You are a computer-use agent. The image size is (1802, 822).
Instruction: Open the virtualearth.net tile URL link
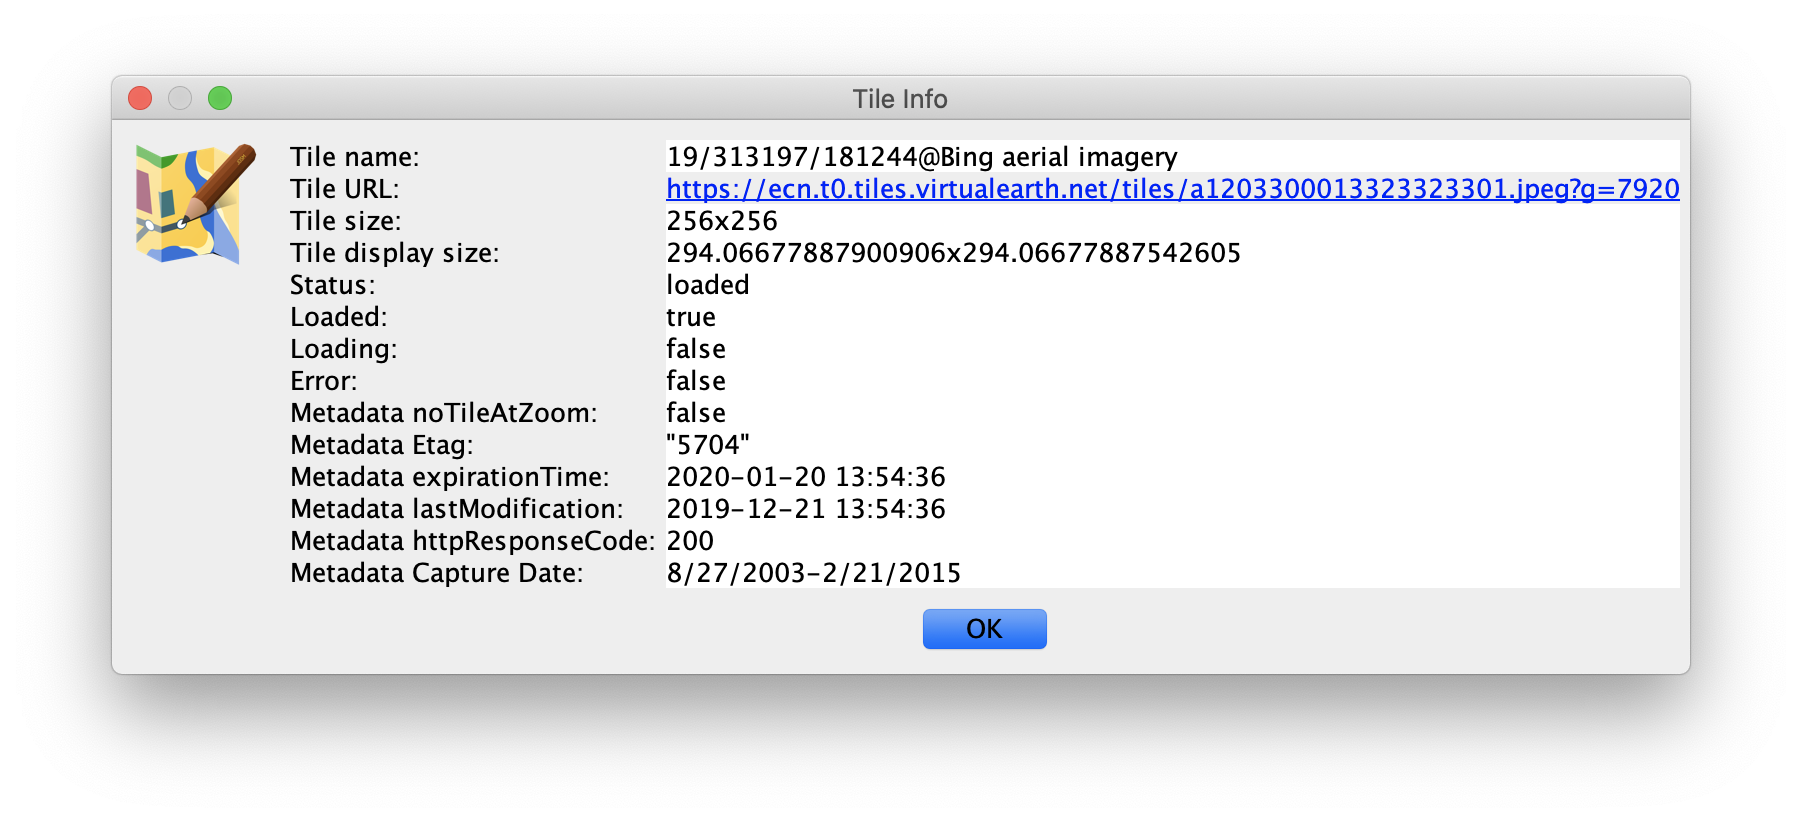(x=1172, y=189)
